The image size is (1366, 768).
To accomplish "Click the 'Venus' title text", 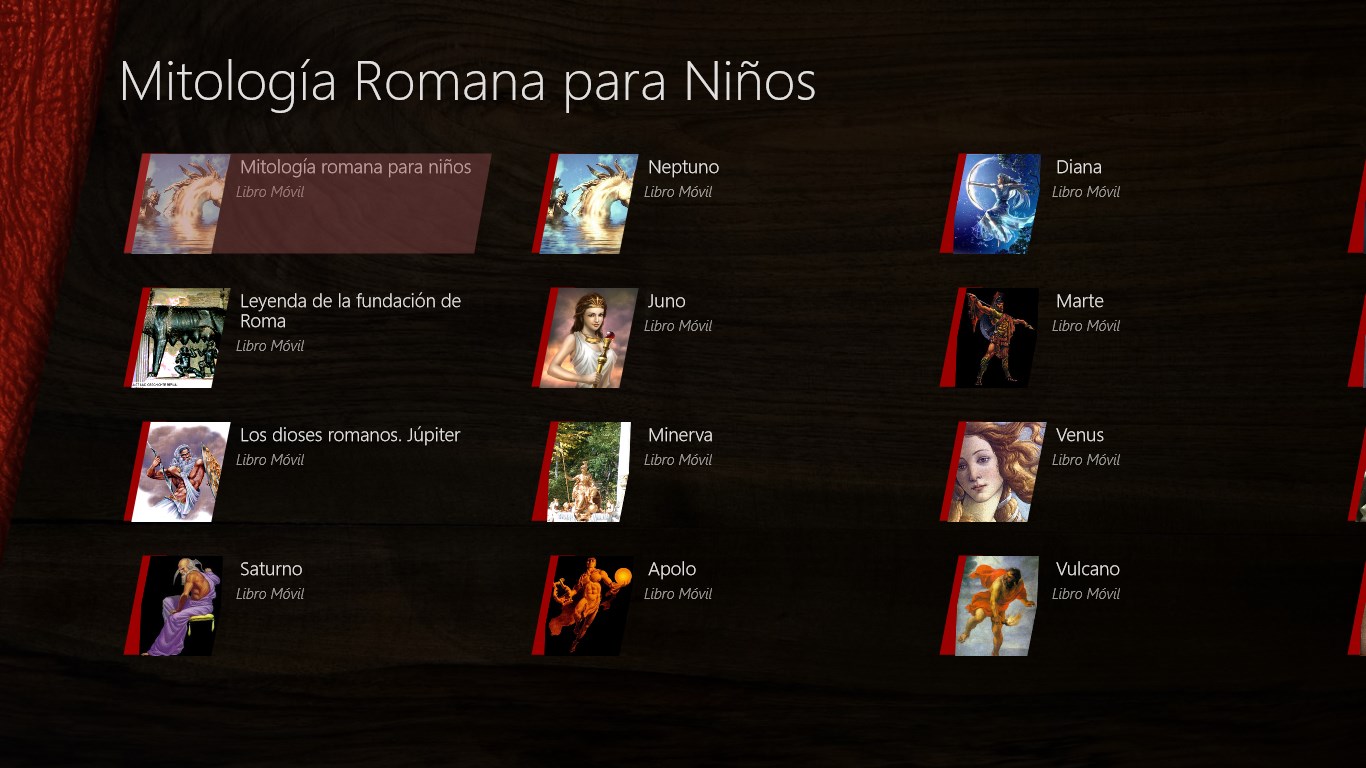I will [1080, 435].
